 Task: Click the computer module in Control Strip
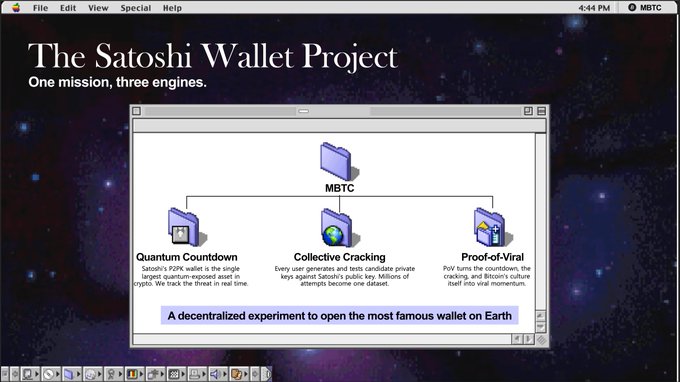click(27, 374)
